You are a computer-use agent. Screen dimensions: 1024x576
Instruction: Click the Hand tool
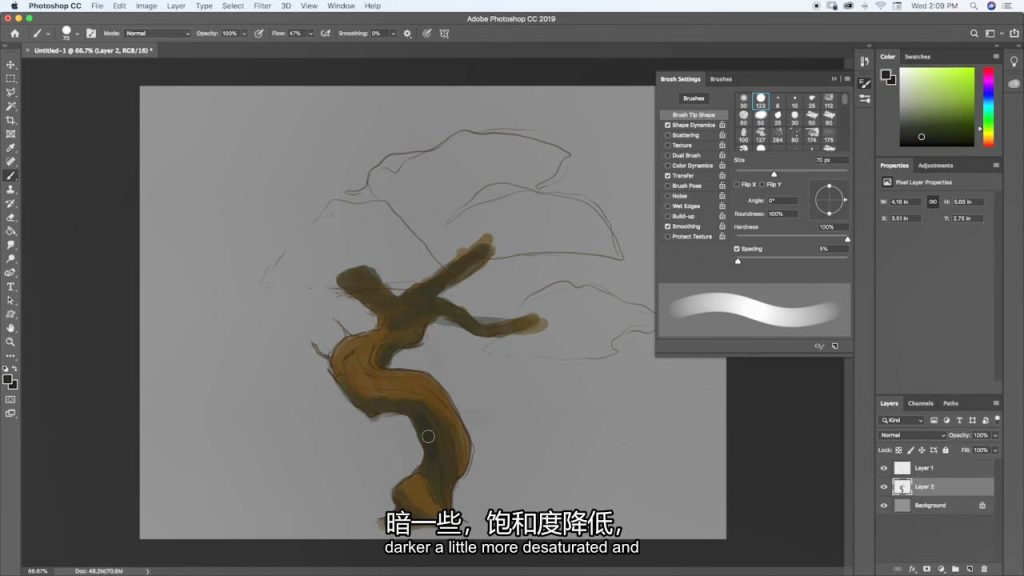[x=11, y=327]
